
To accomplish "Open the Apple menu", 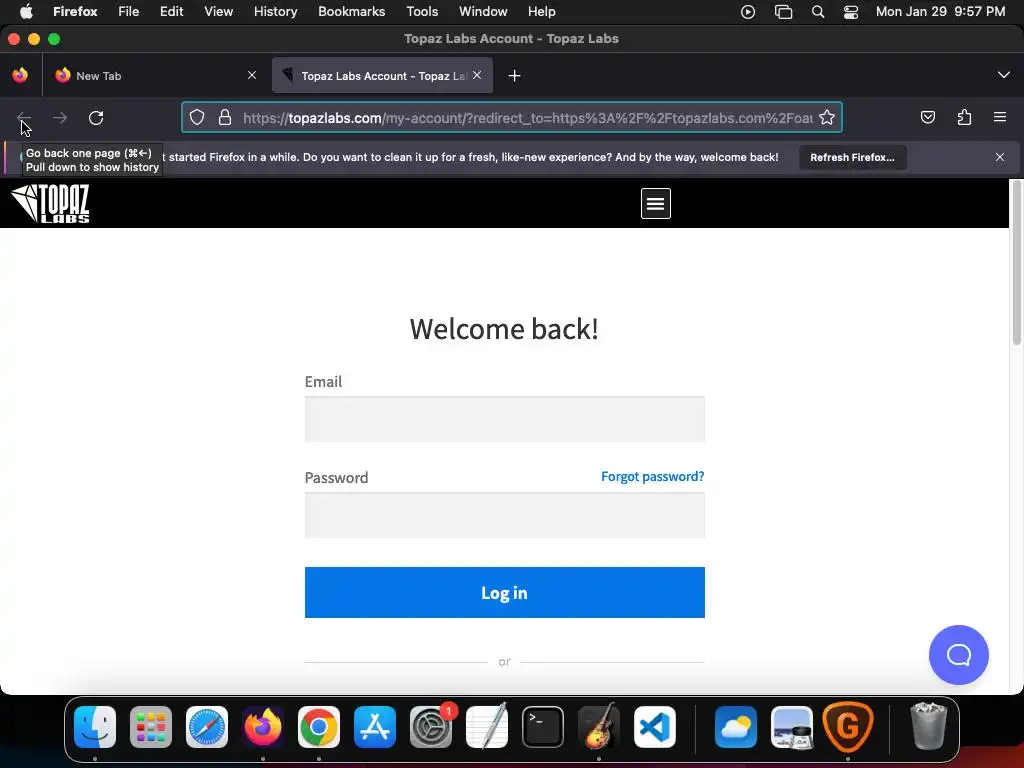I will pyautogui.click(x=26, y=12).
